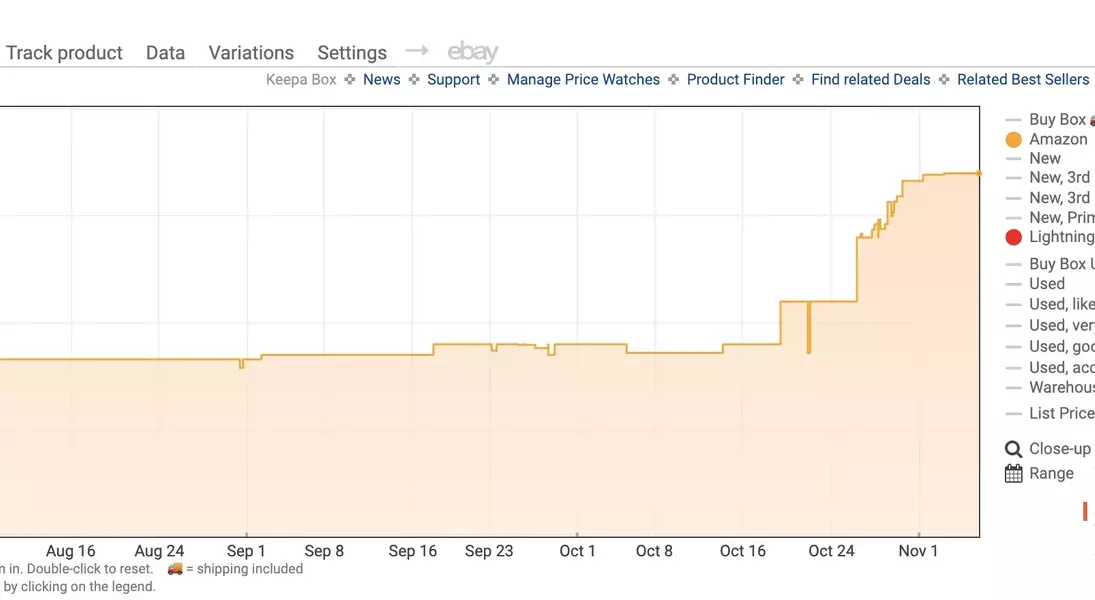Go to Manage Price Watches
Viewport: 1095px width, 600px height.
583,80
